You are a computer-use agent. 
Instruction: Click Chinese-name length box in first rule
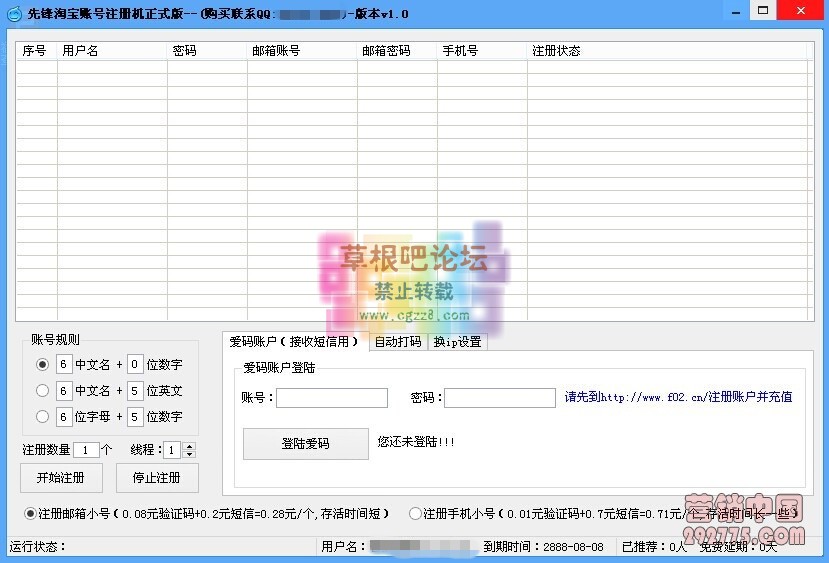(64, 364)
